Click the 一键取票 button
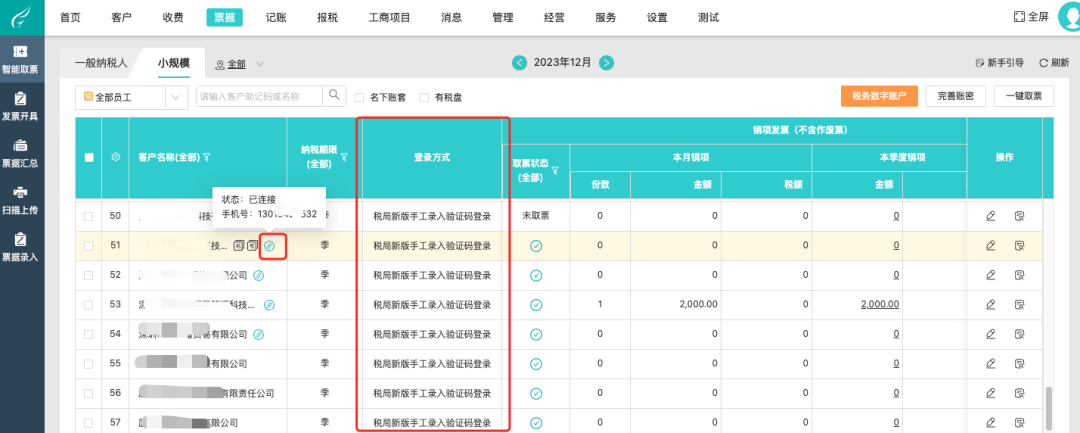 tap(1023, 96)
